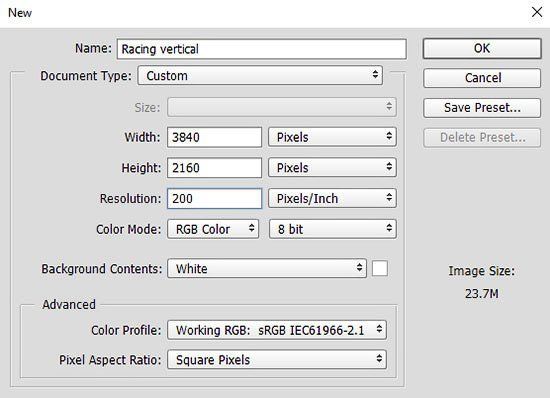Open the Width units Pixels dropdown
Screen dimensions: 550x398
[332, 137]
